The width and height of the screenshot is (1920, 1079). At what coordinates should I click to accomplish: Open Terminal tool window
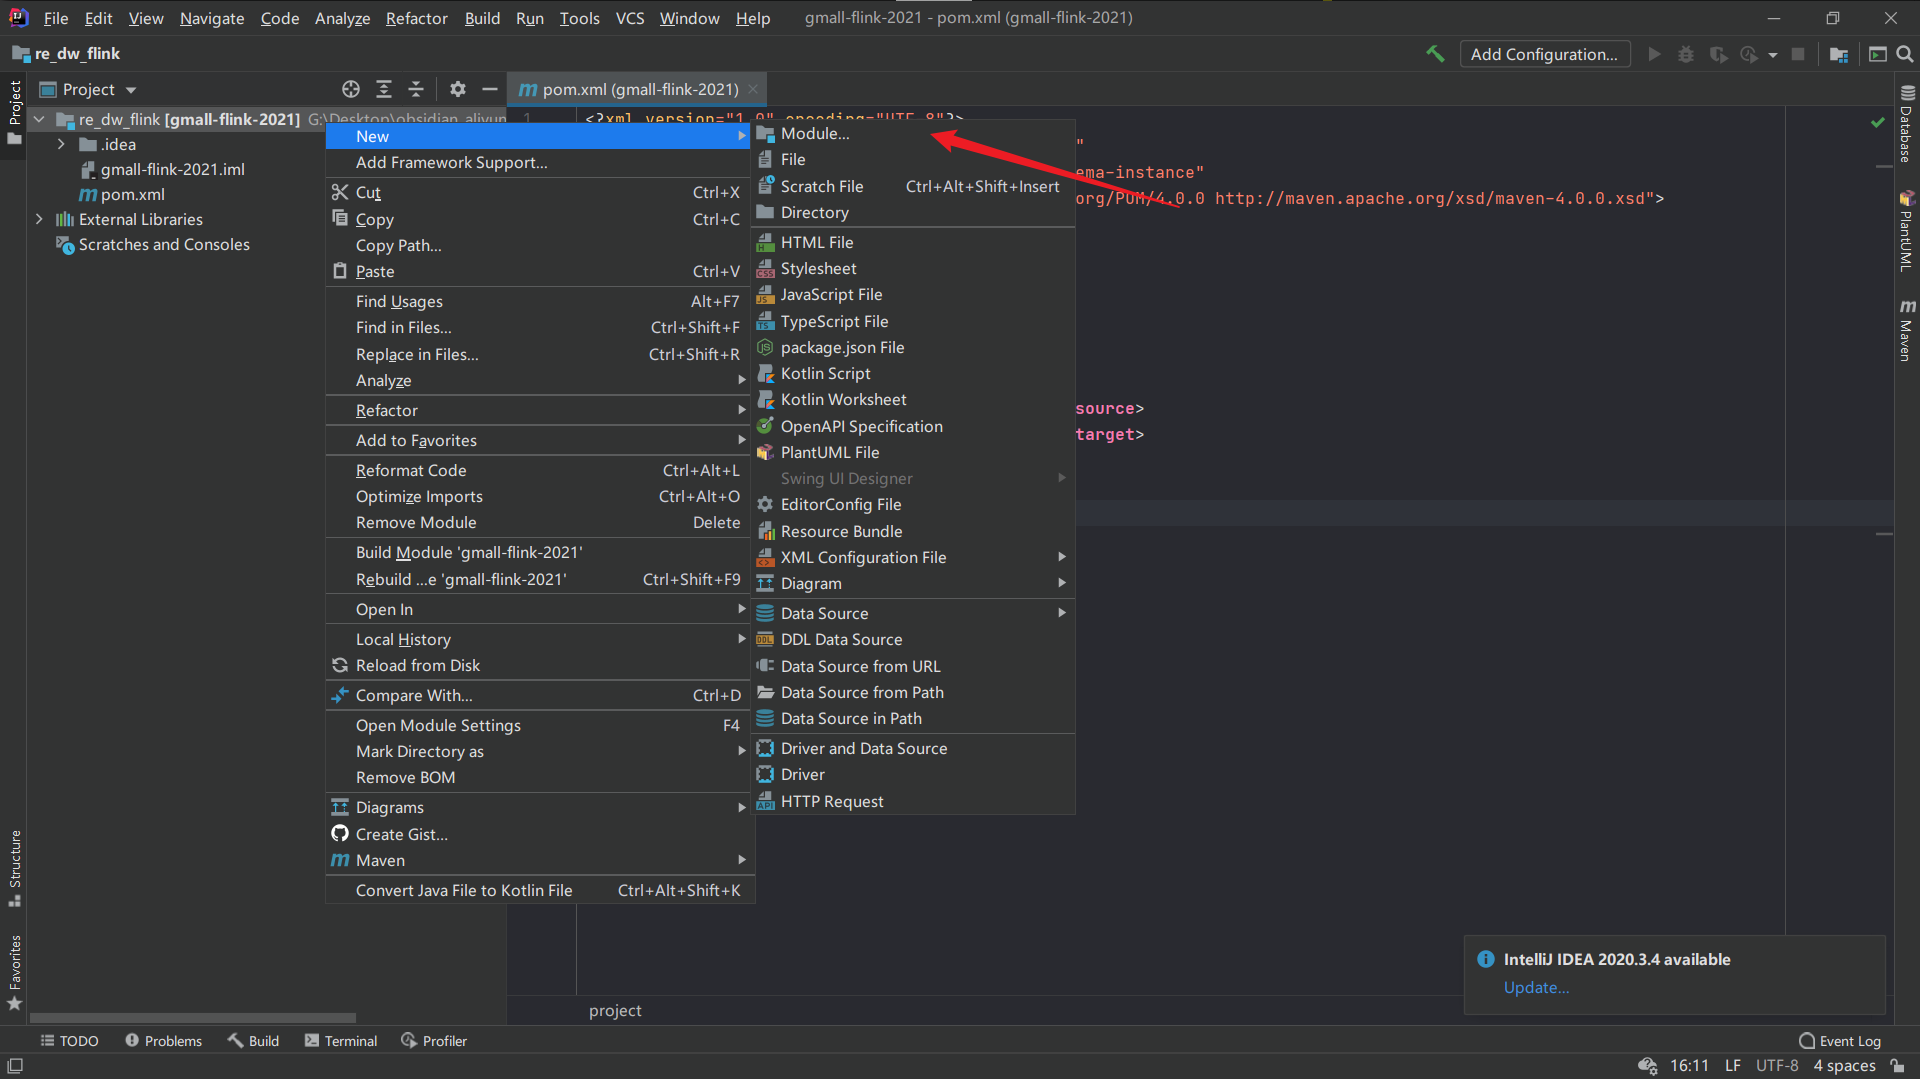[x=341, y=1041]
